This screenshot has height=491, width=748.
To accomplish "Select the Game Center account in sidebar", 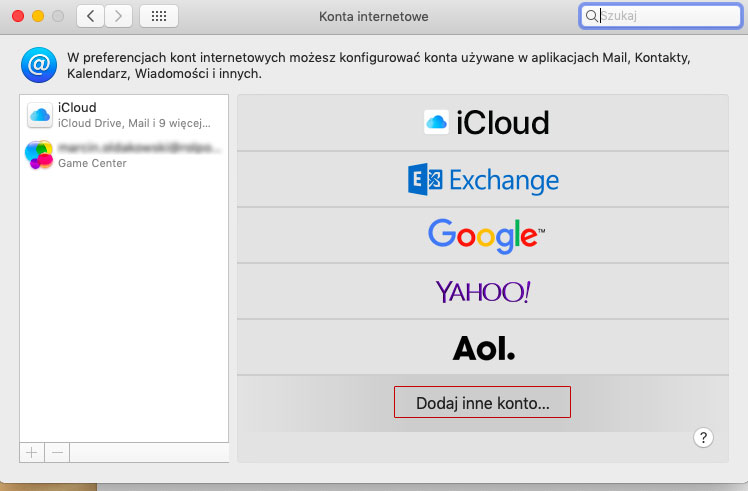I will (x=124, y=155).
